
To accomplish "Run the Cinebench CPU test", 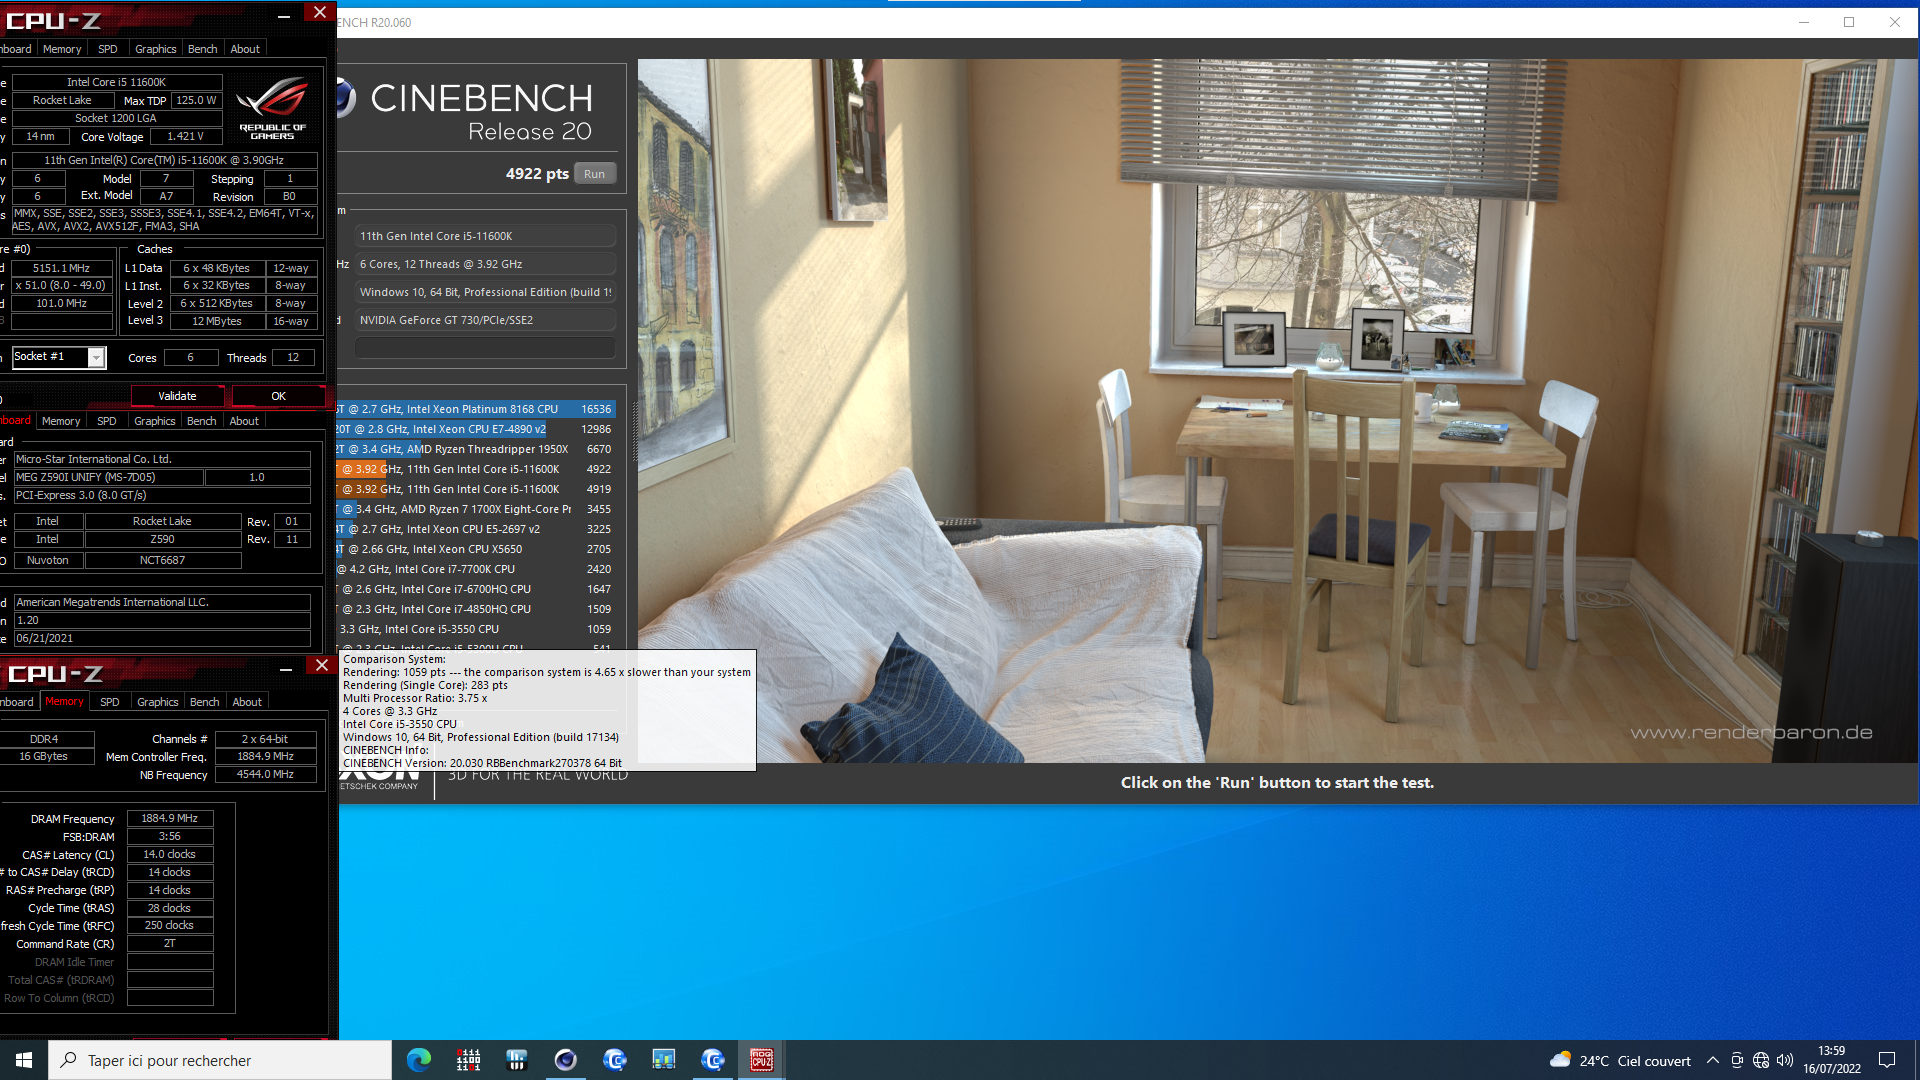I will [x=595, y=174].
